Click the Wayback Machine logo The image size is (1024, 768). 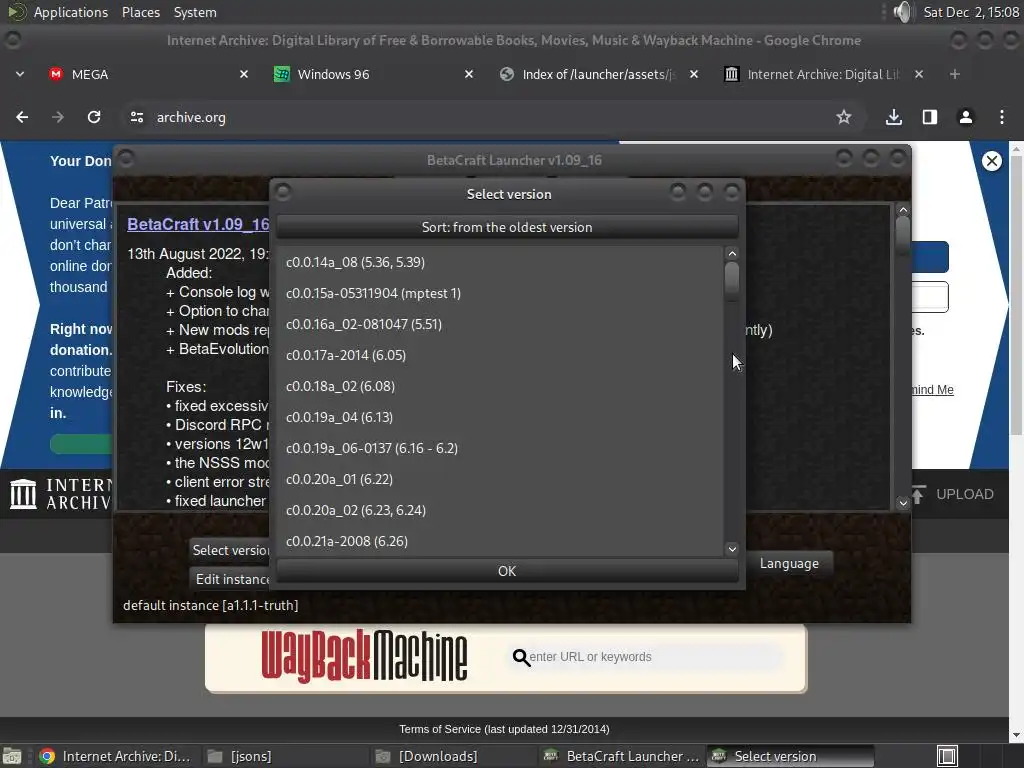[x=364, y=657]
